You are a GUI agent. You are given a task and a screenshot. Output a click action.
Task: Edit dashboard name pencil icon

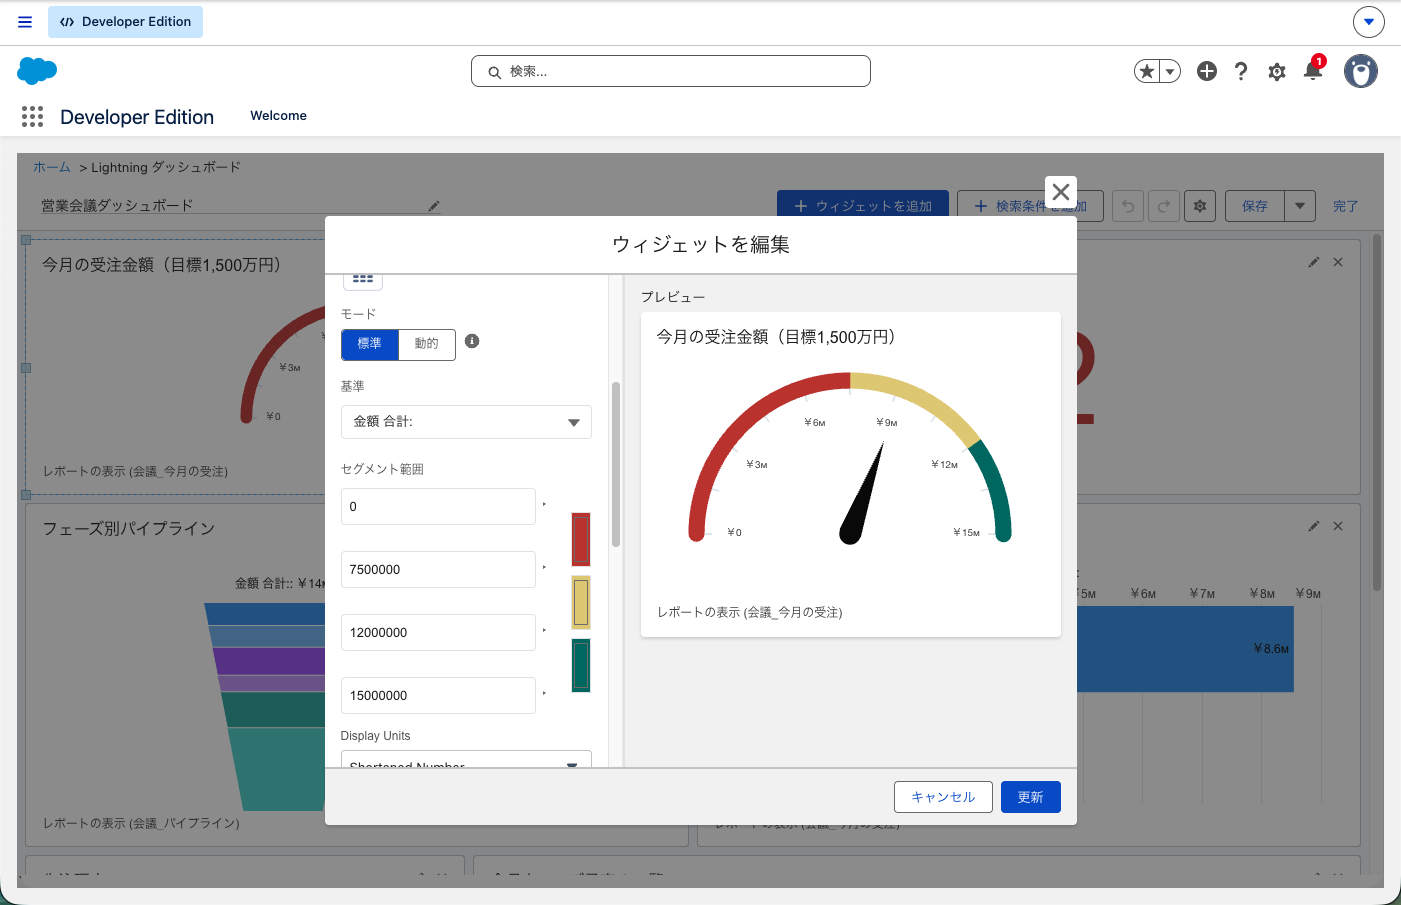pos(434,206)
